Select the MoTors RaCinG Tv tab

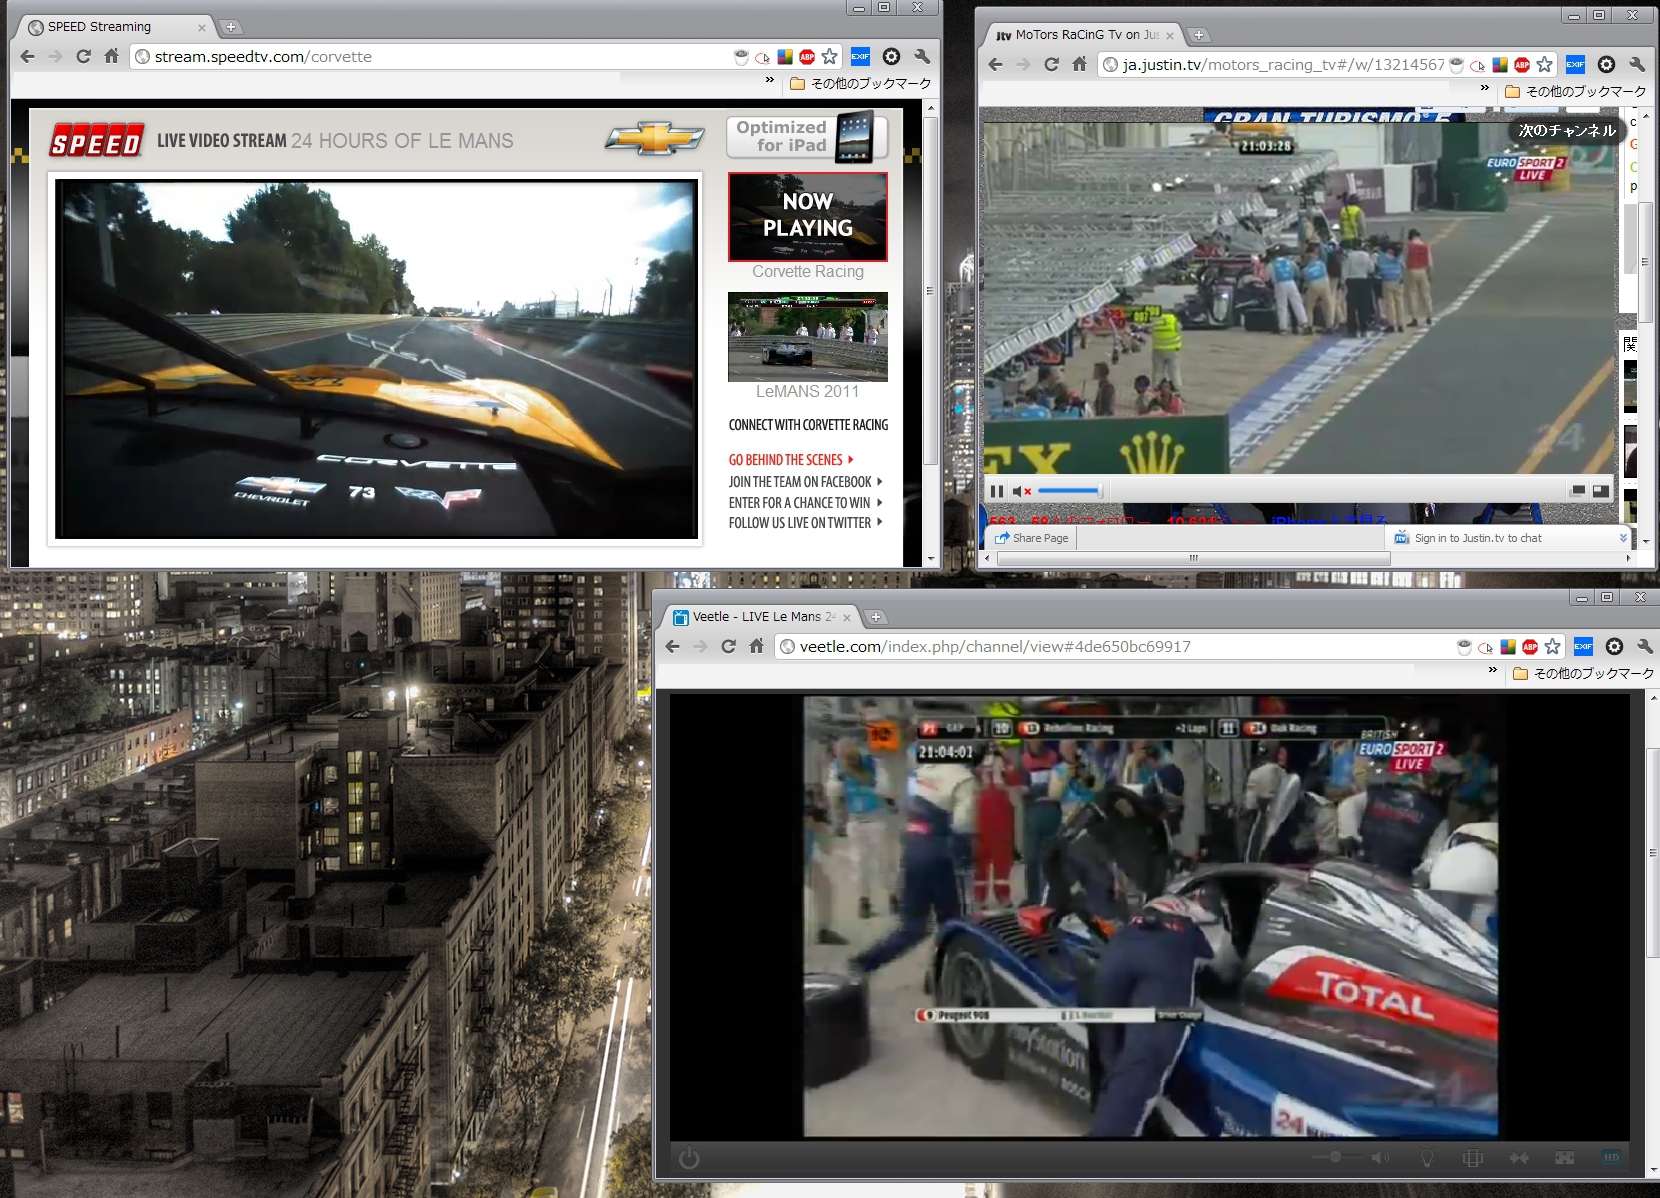[1085, 35]
